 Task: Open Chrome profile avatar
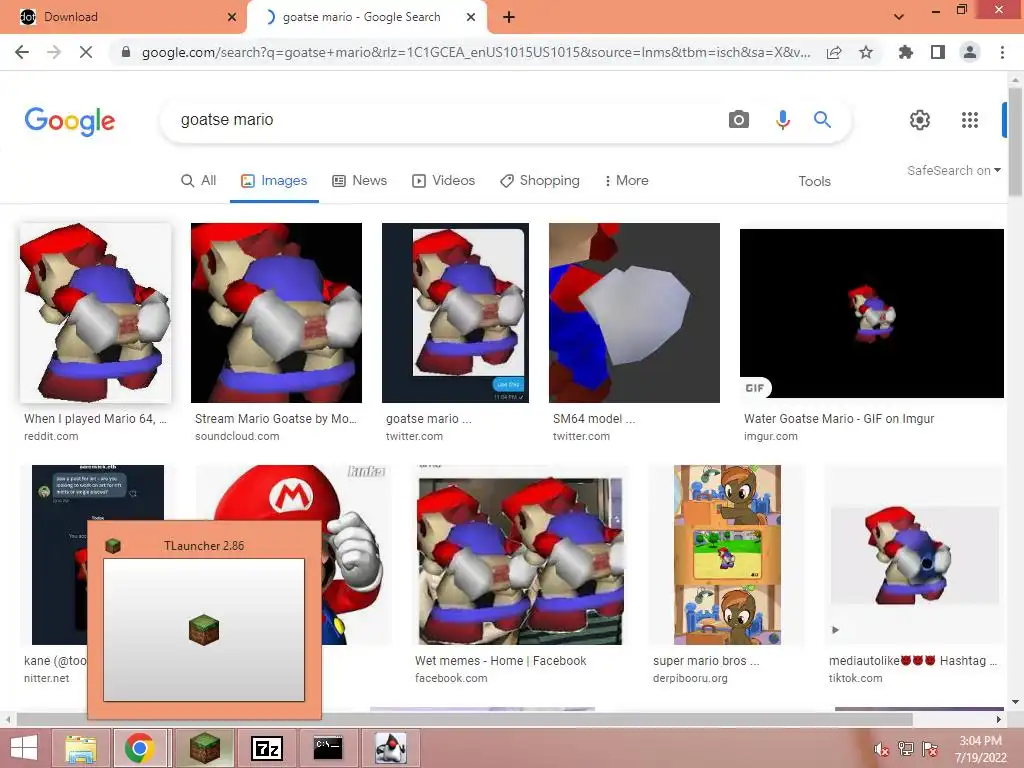point(970,52)
